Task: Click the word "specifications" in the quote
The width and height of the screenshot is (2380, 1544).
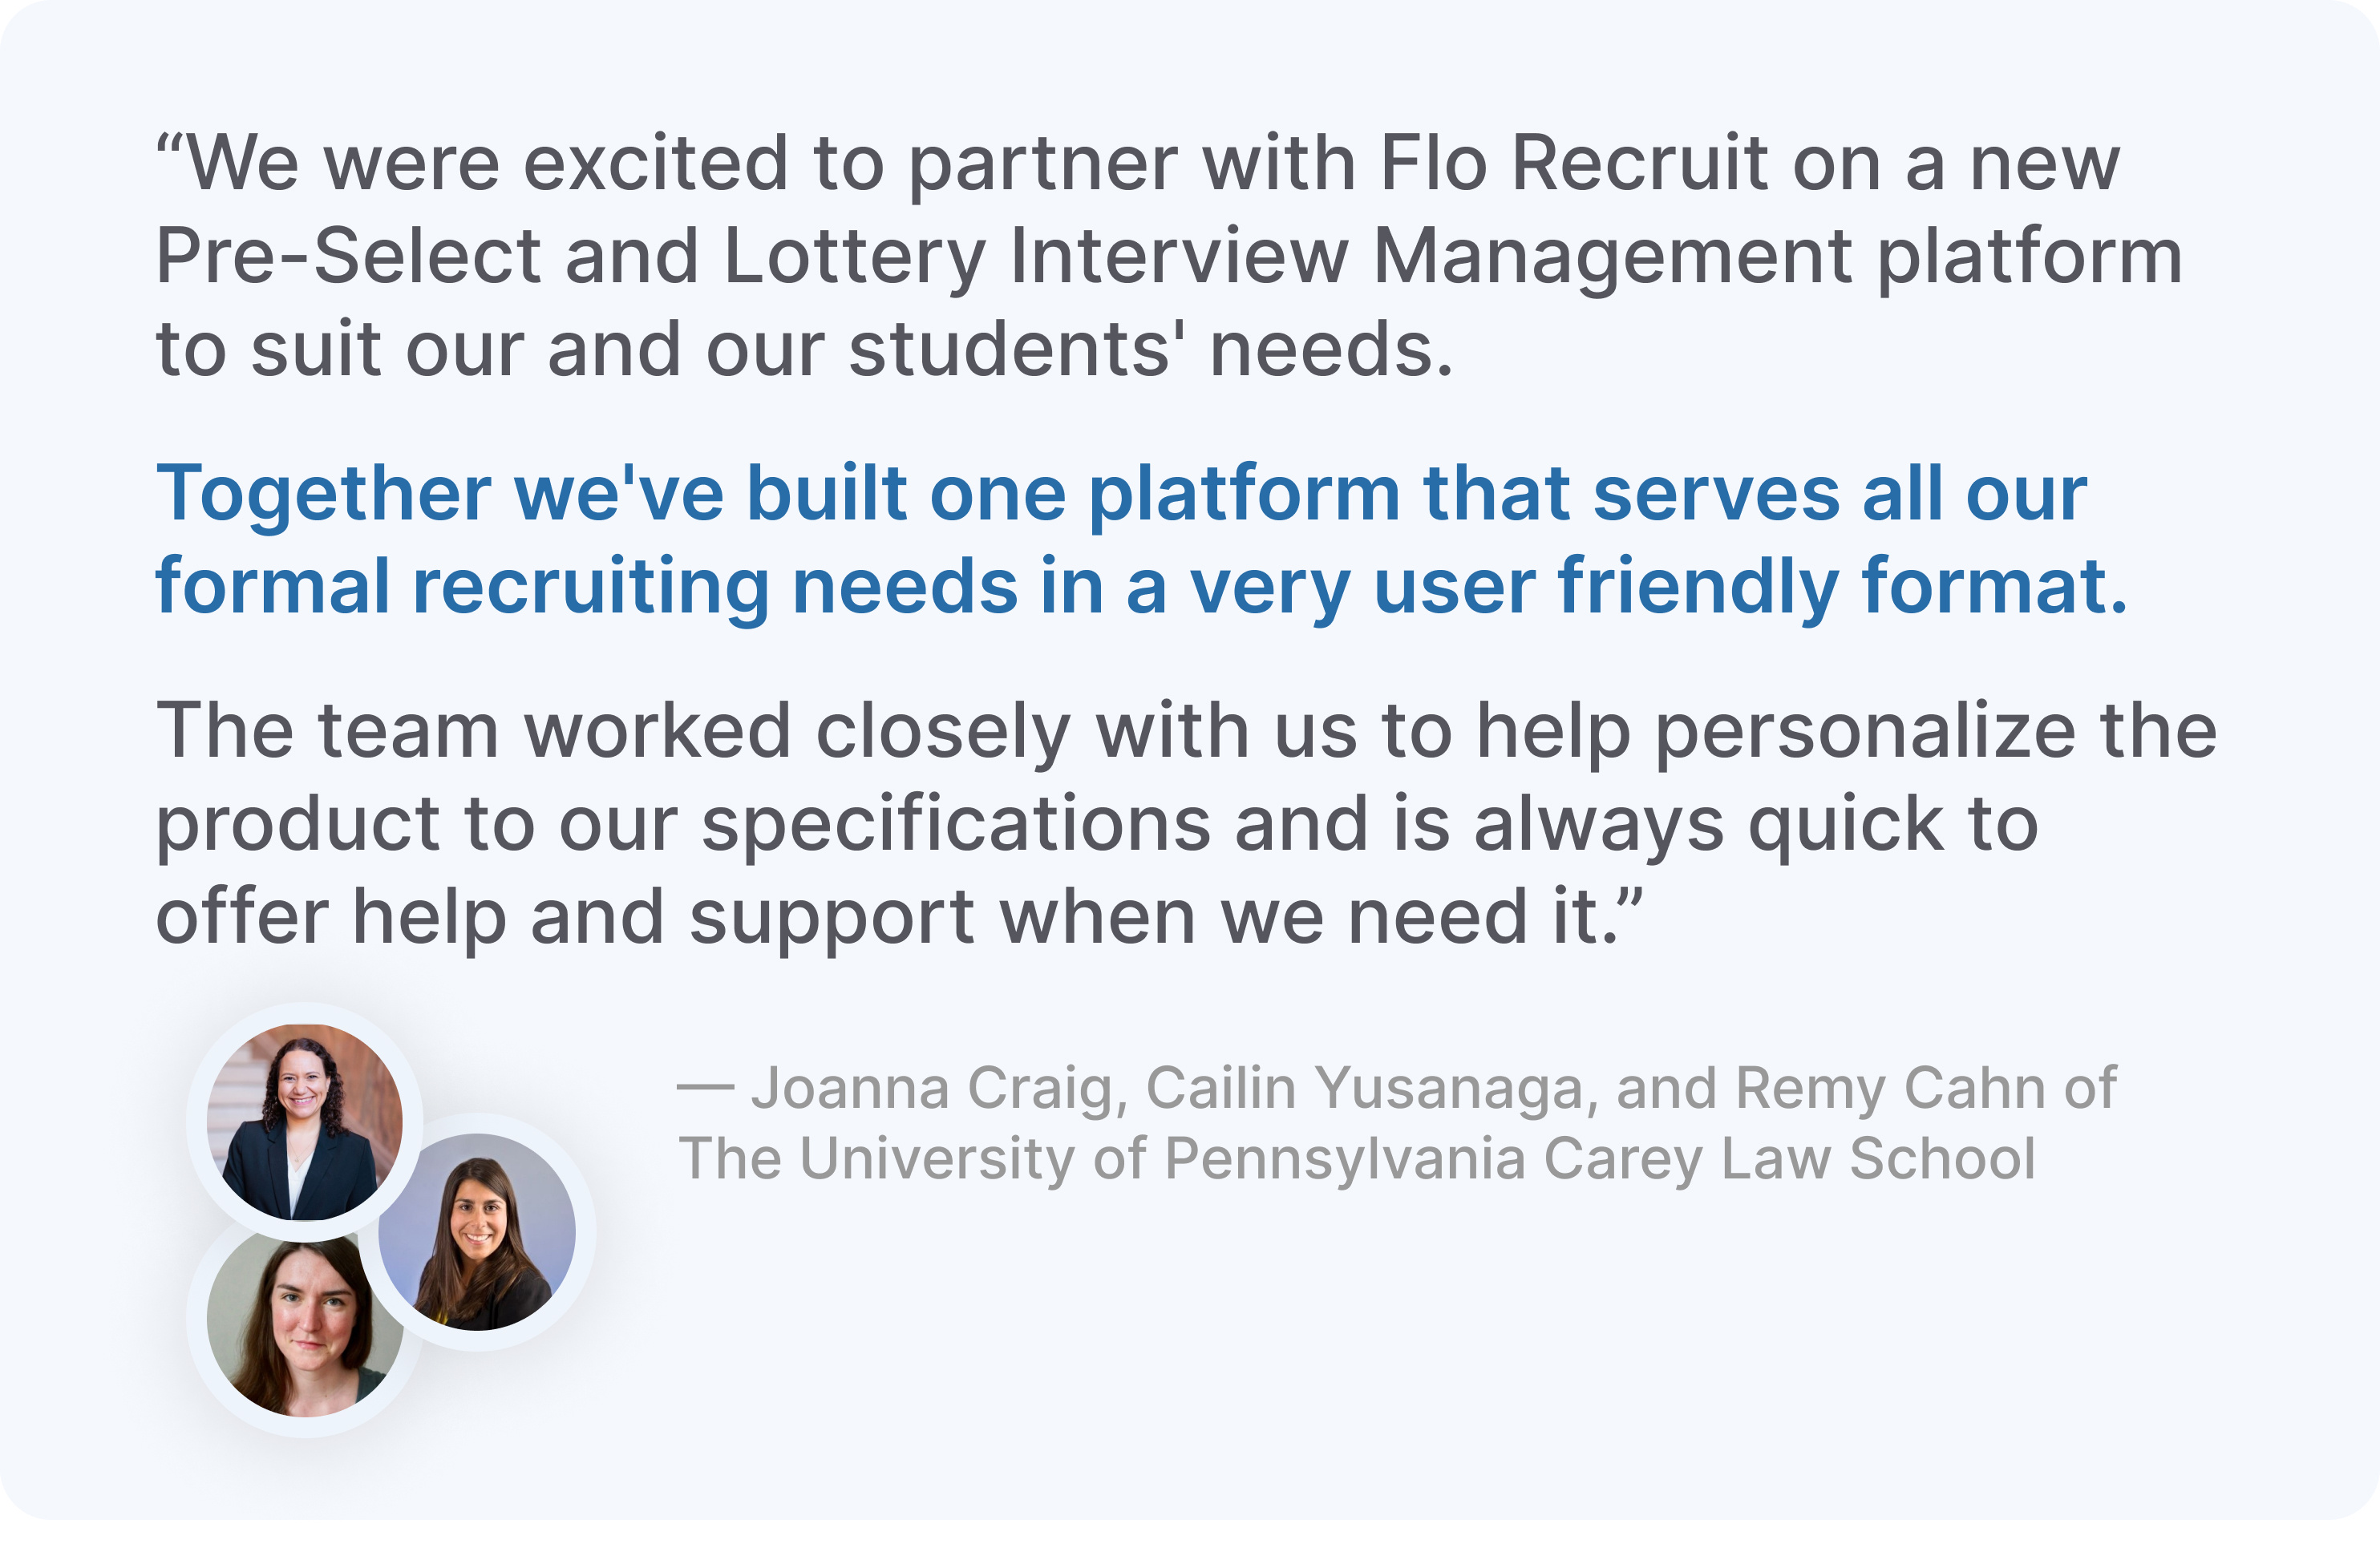Action: pos(955,824)
